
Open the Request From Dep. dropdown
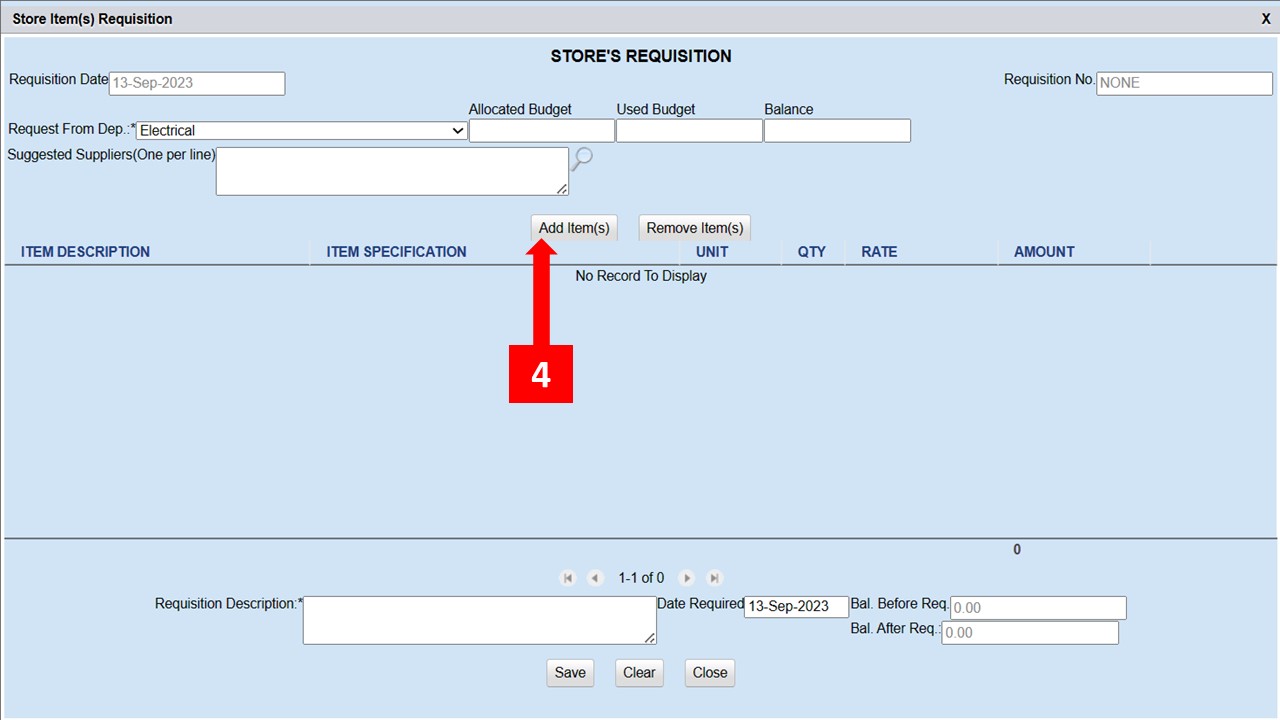302,131
